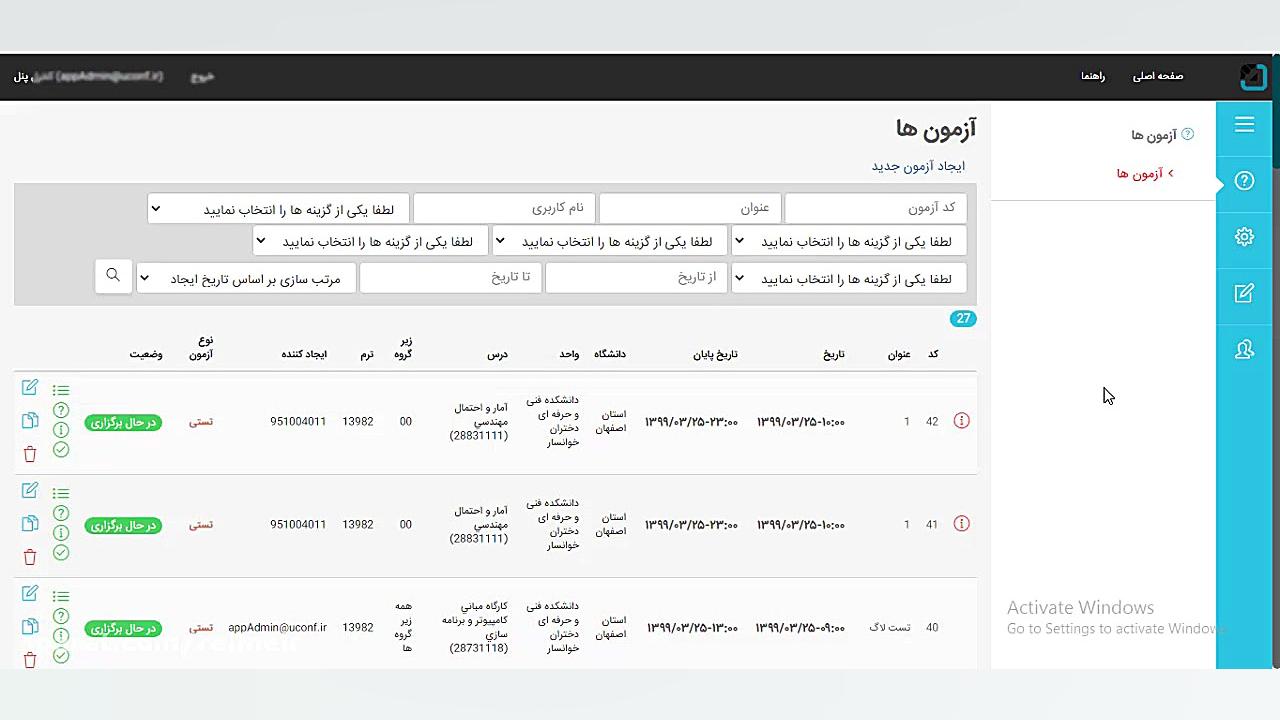The image size is (1280, 720).
Task: Click the green info icon for exam 42
Action: [61, 430]
